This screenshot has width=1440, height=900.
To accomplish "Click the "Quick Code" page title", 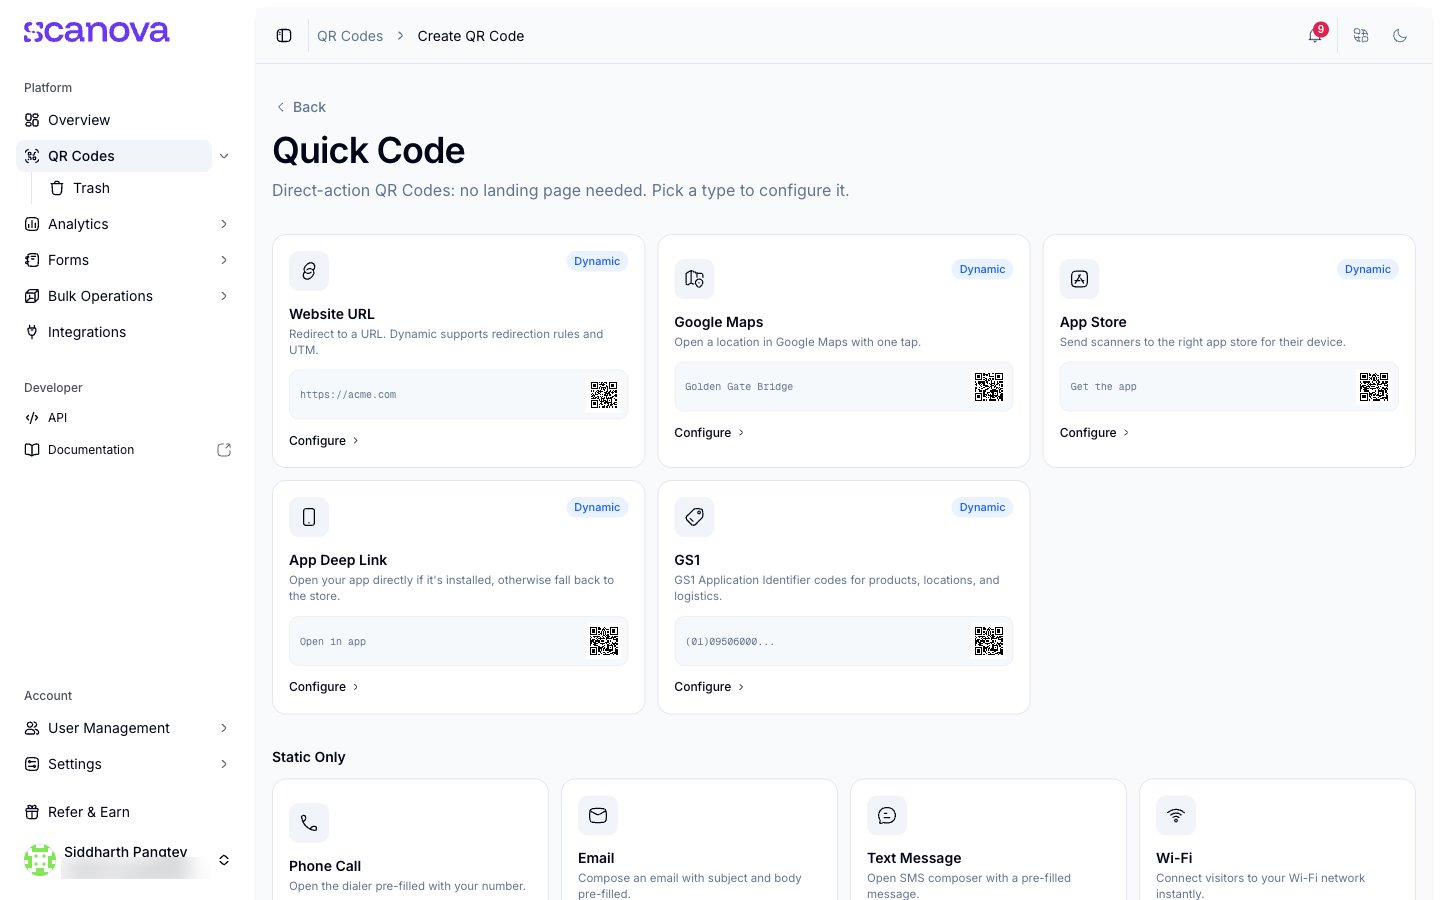I will (369, 151).
